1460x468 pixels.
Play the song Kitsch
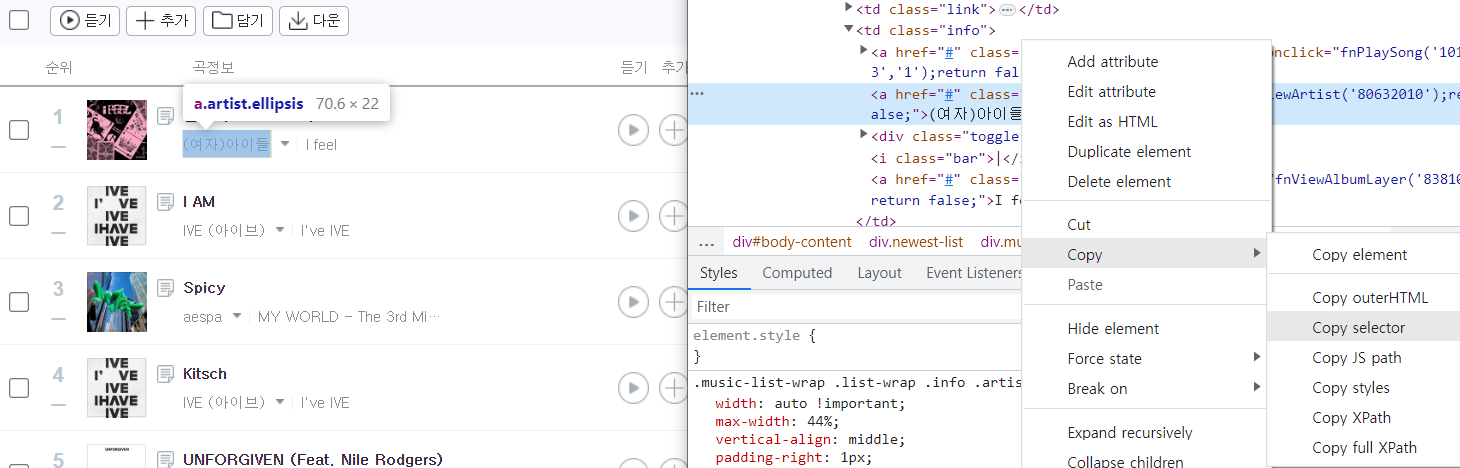coord(633,388)
